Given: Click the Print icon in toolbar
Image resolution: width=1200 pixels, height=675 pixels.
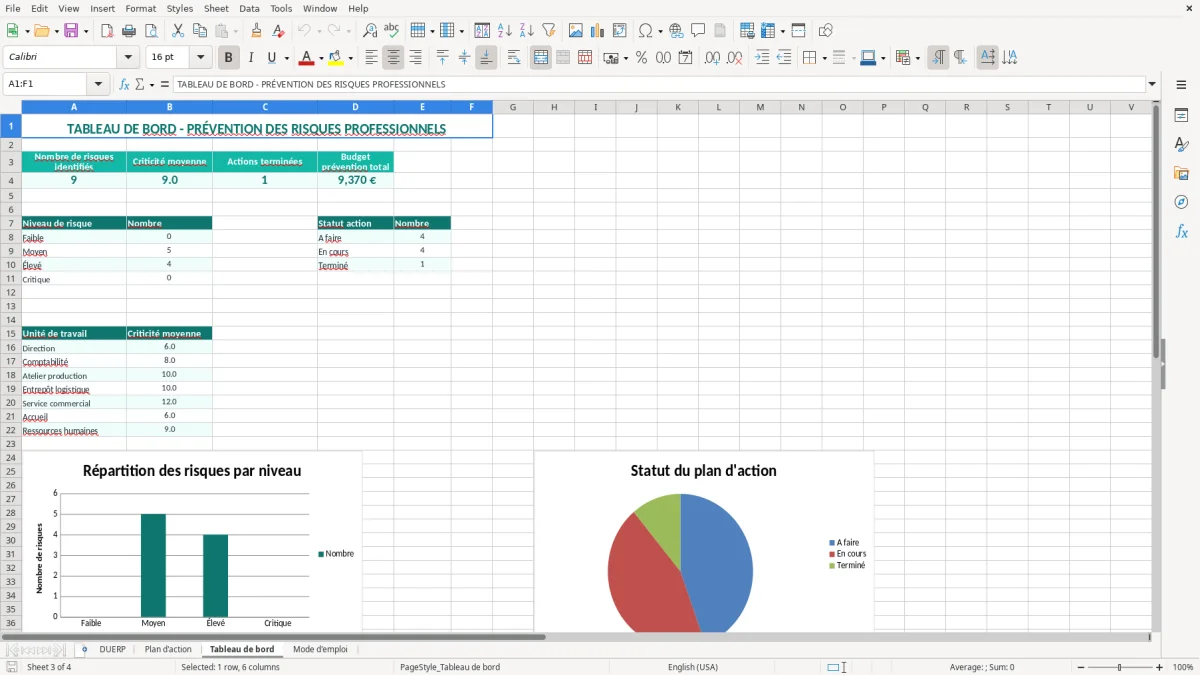Looking at the screenshot, I should point(129,31).
